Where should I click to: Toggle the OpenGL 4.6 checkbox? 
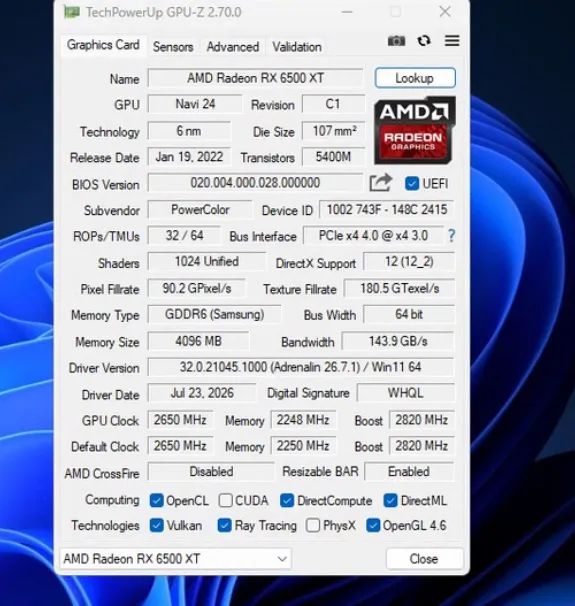[373, 525]
